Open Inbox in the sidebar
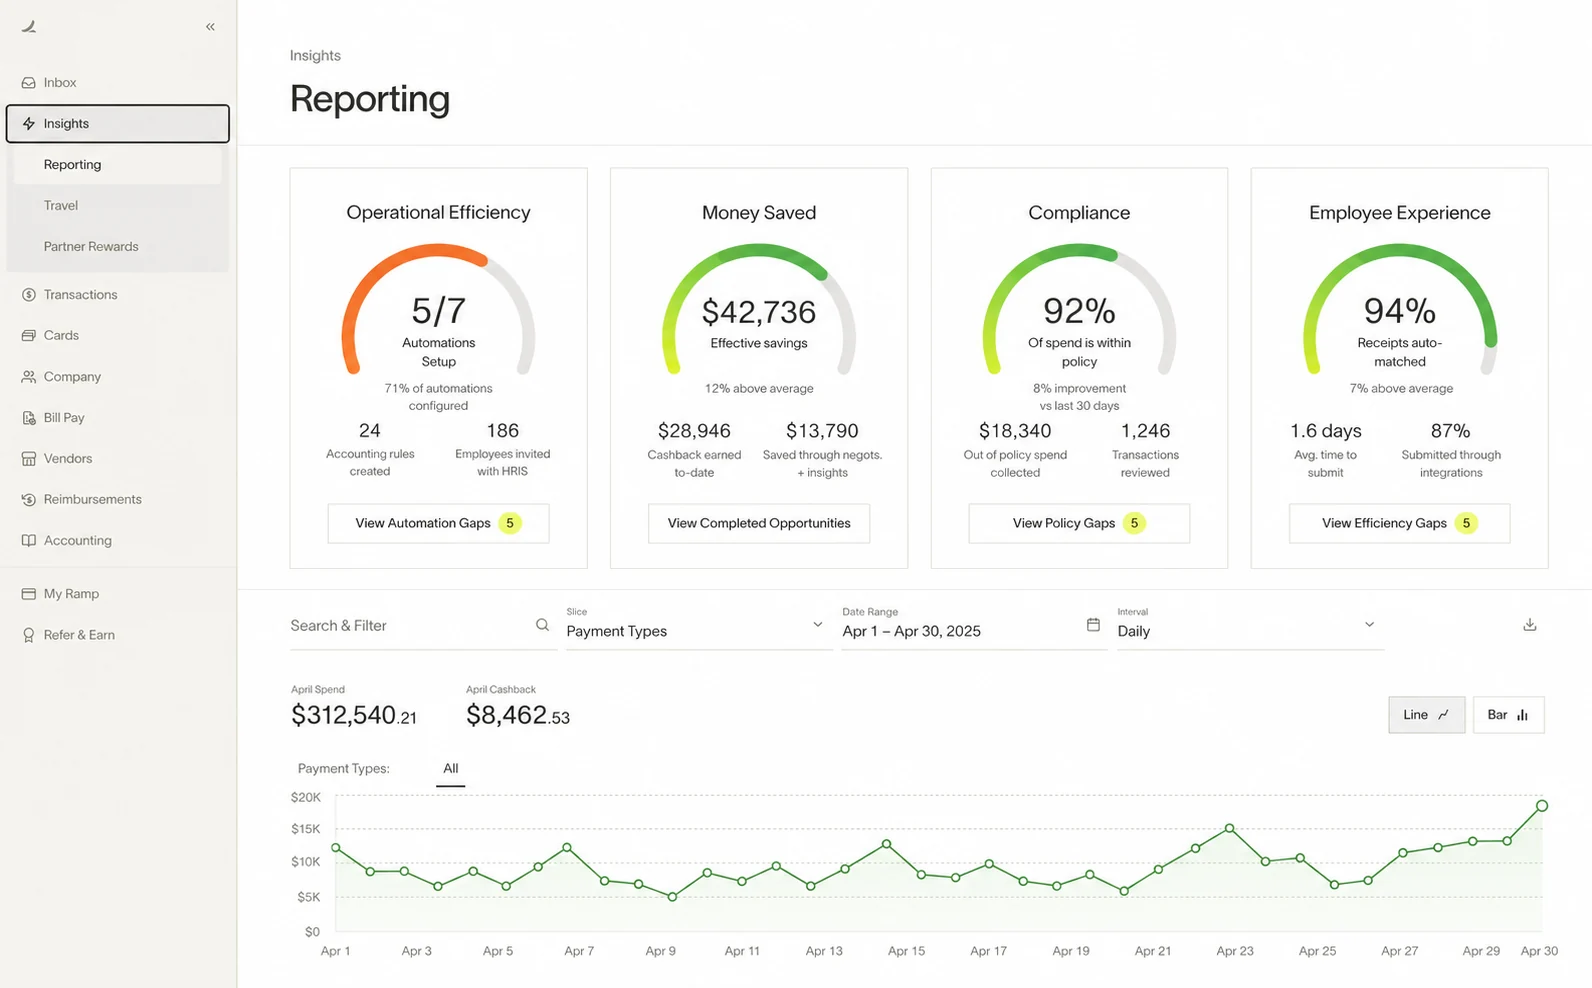 (118, 83)
